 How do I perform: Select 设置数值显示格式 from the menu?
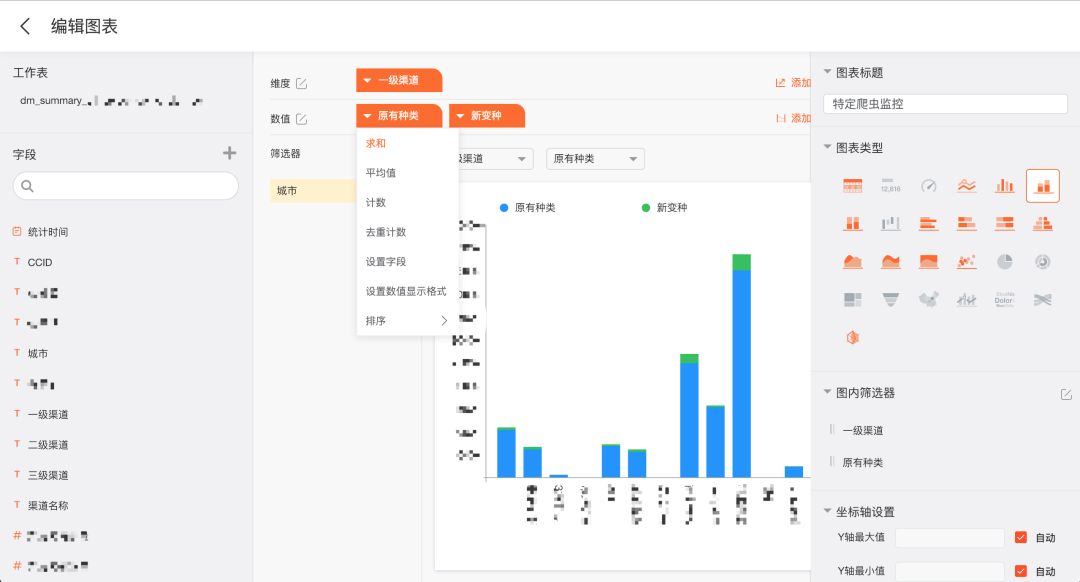point(407,291)
